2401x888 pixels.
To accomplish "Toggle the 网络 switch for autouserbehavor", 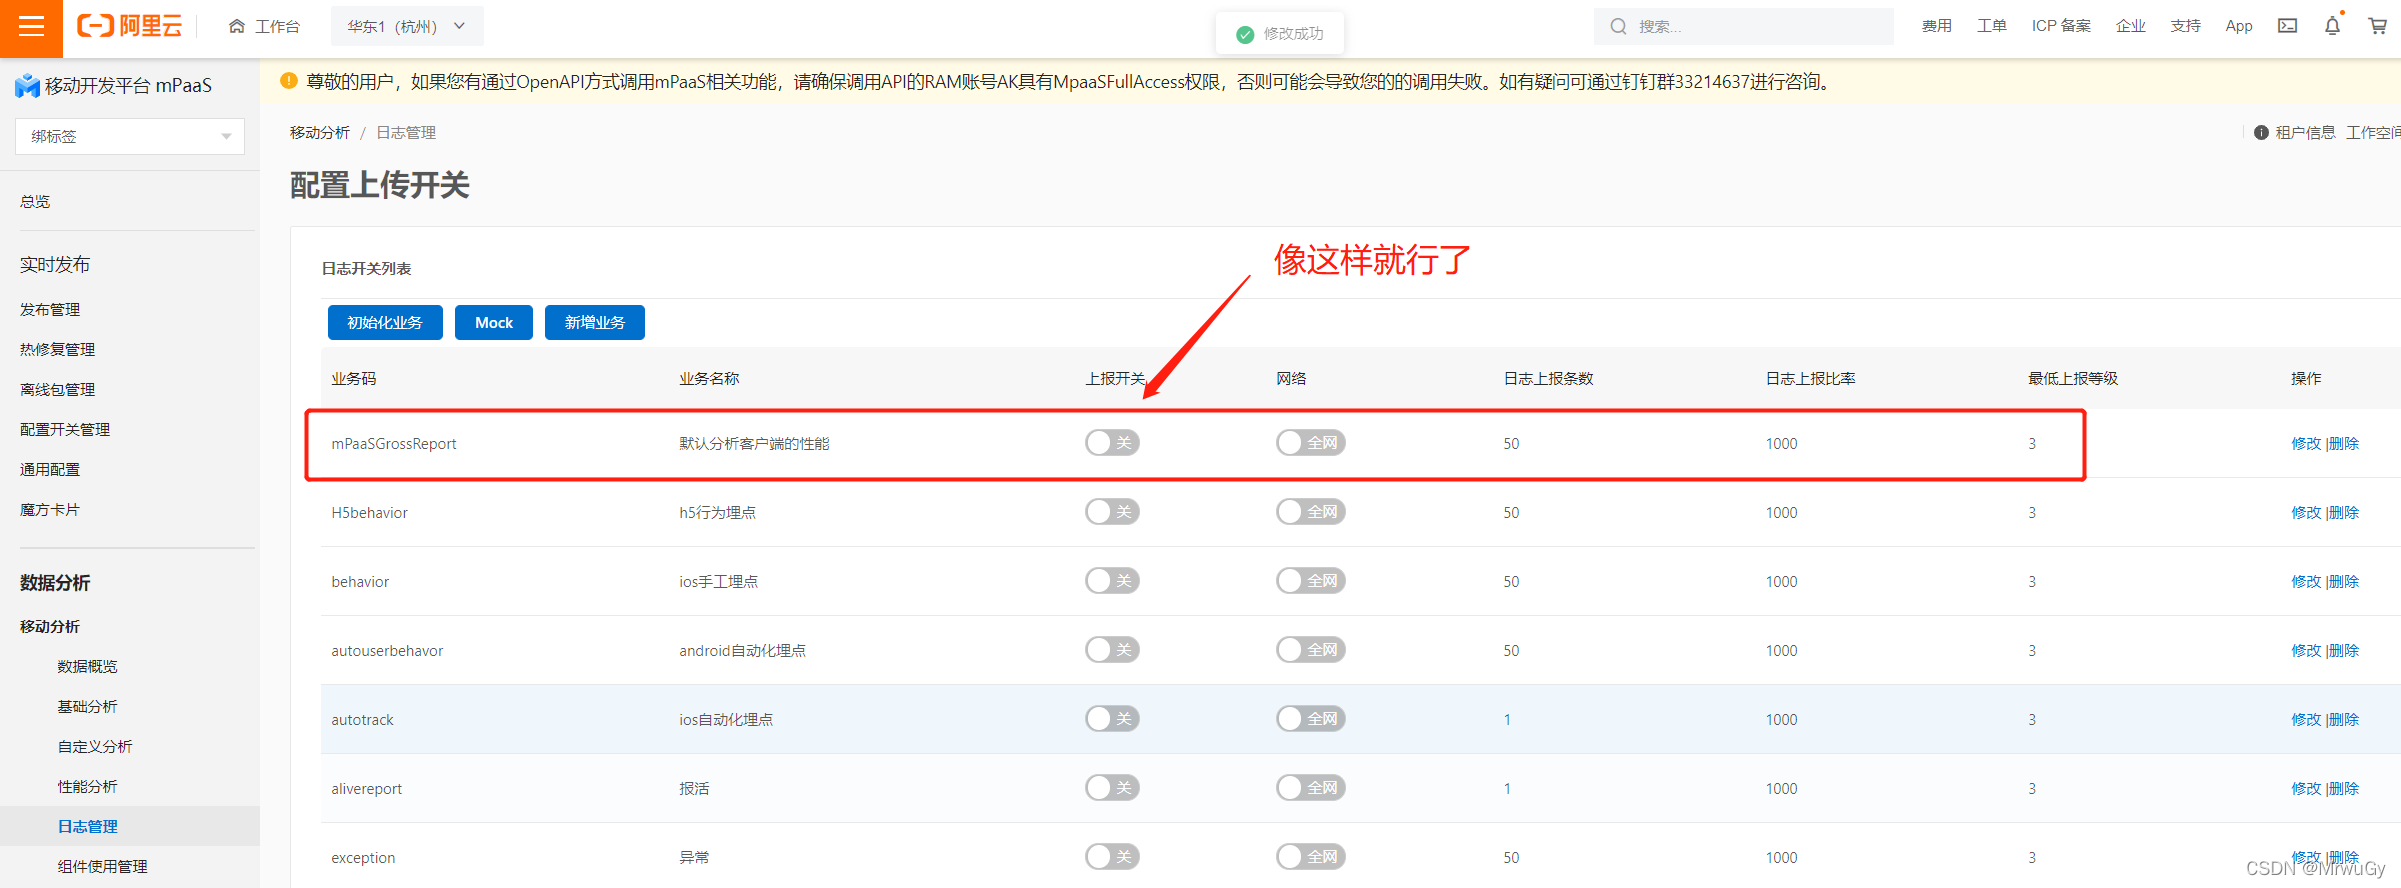I will pos(1310,650).
